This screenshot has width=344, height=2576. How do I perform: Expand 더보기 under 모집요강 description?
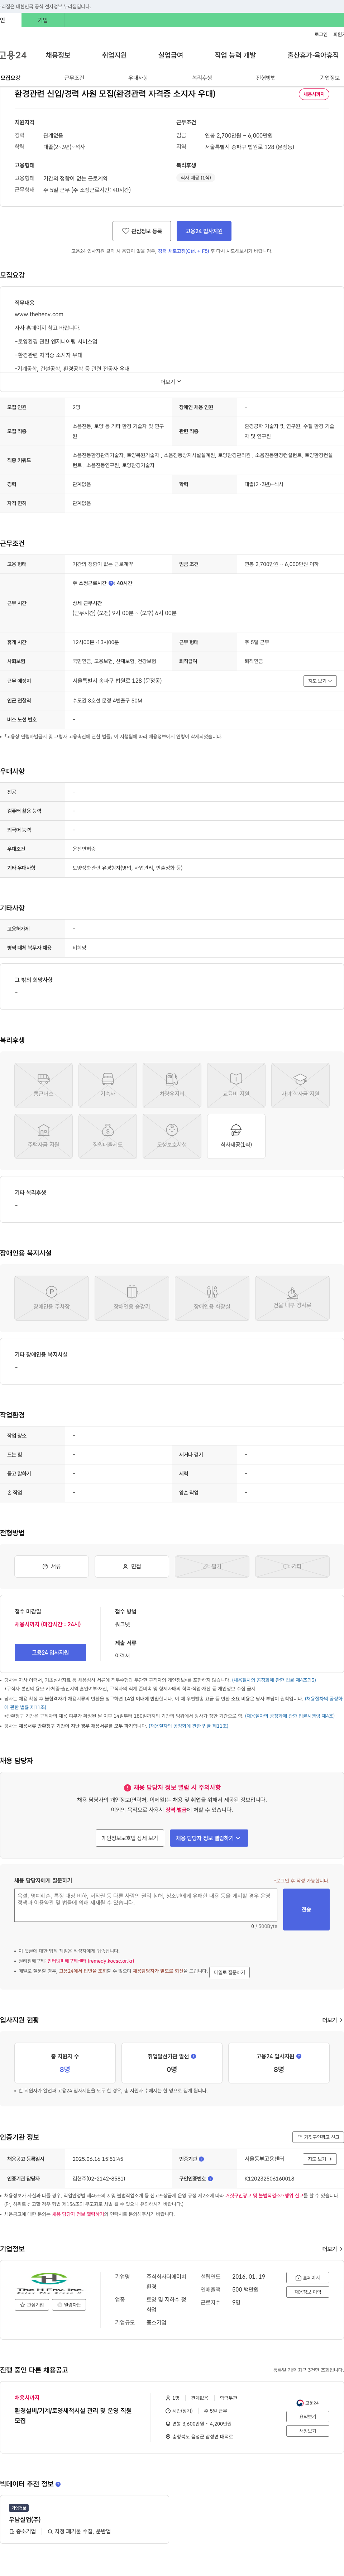[x=171, y=381]
